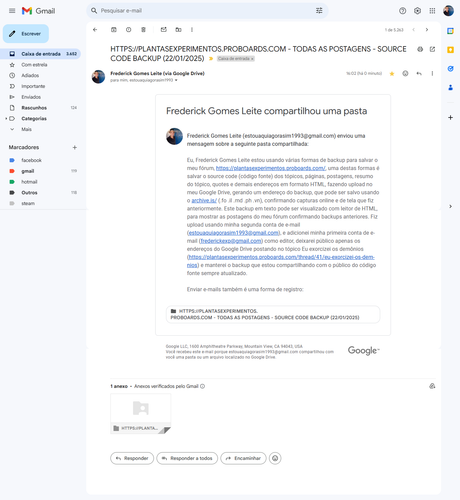Expand recipient details dropdown arrow
This screenshot has width=460, height=500.
[176, 80]
